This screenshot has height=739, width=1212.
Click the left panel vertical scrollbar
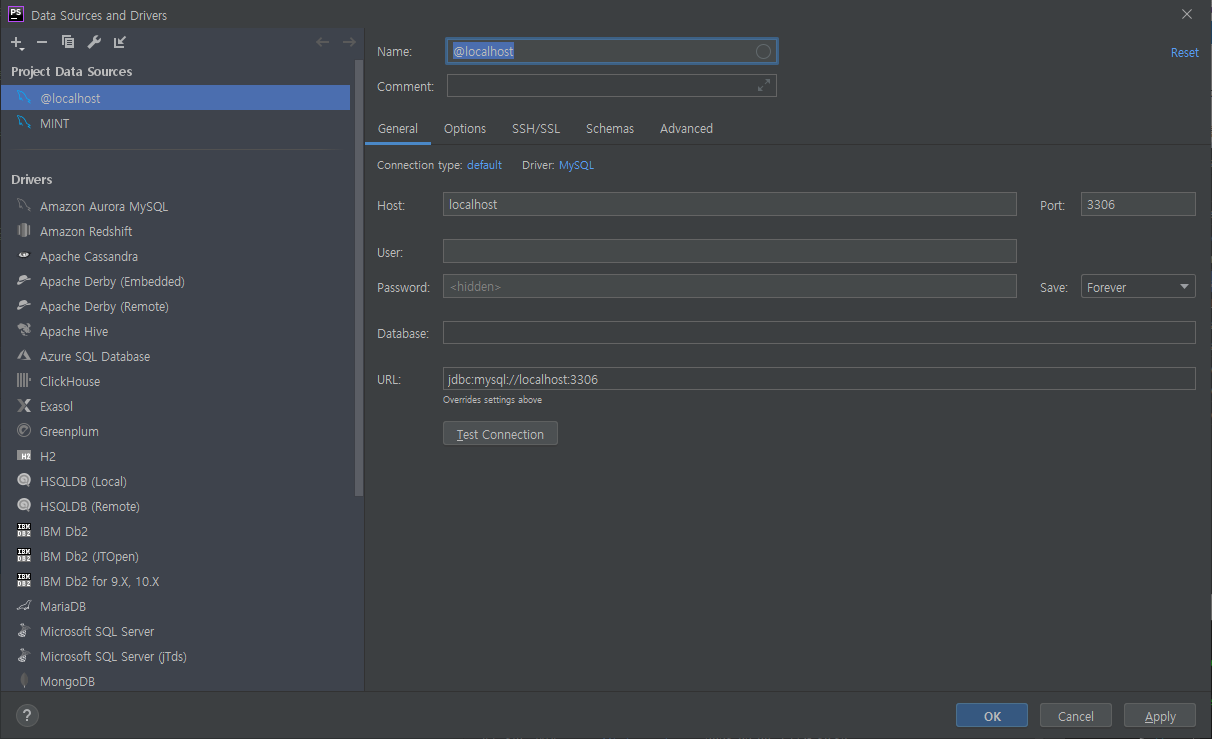(359, 278)
